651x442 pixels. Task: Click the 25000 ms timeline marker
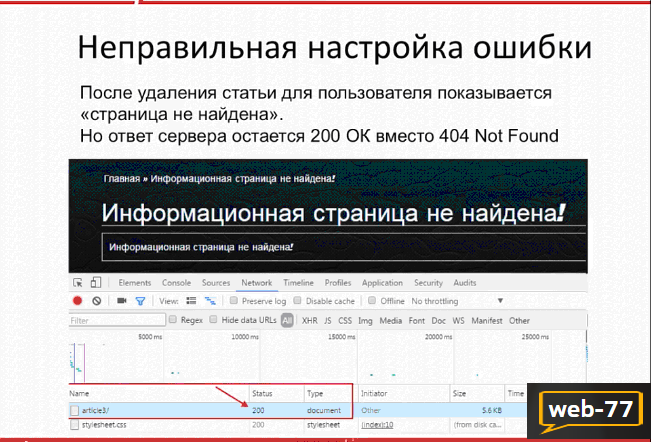pyautogui.click(x=535, y=337)
